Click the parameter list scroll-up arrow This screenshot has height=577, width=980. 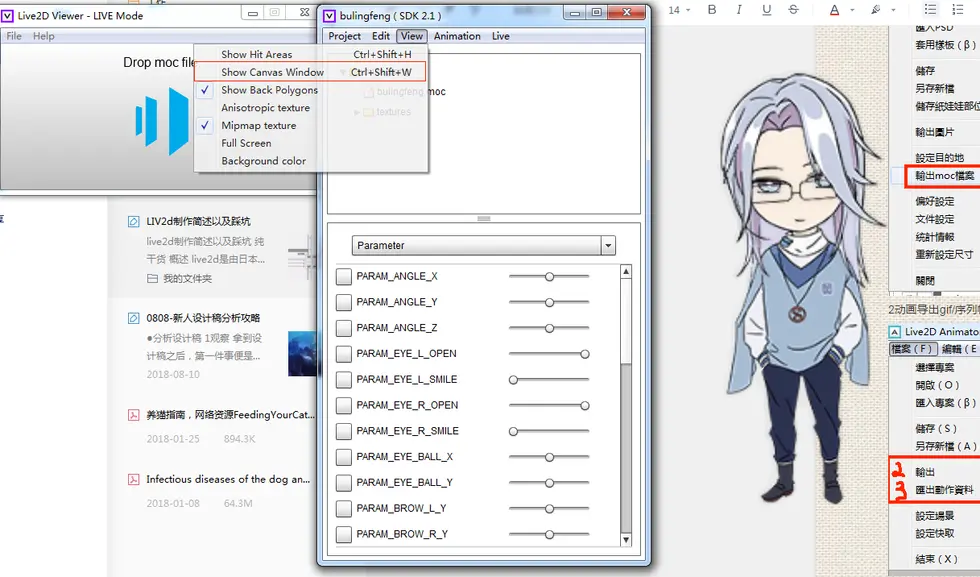pyautogui.click(x=626, y=271)
